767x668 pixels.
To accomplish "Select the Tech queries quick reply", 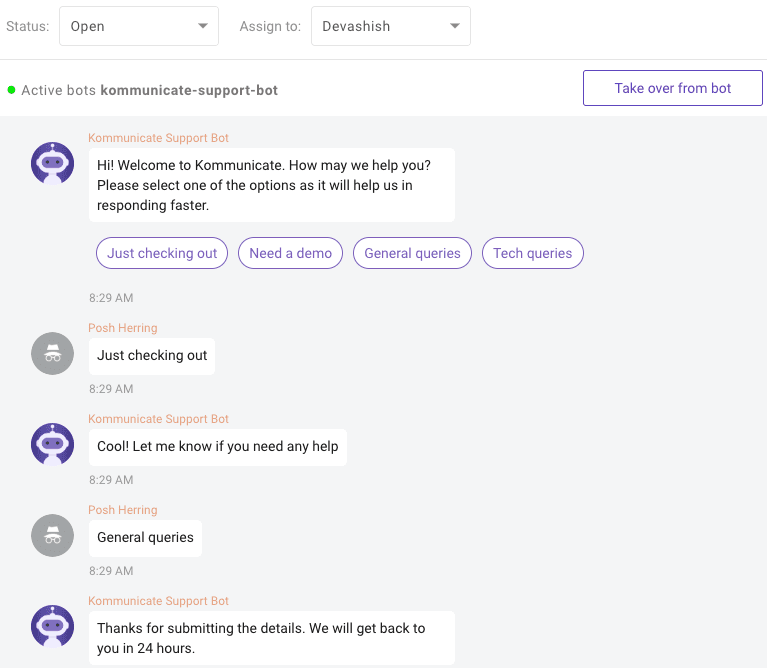I will (533, 253).
